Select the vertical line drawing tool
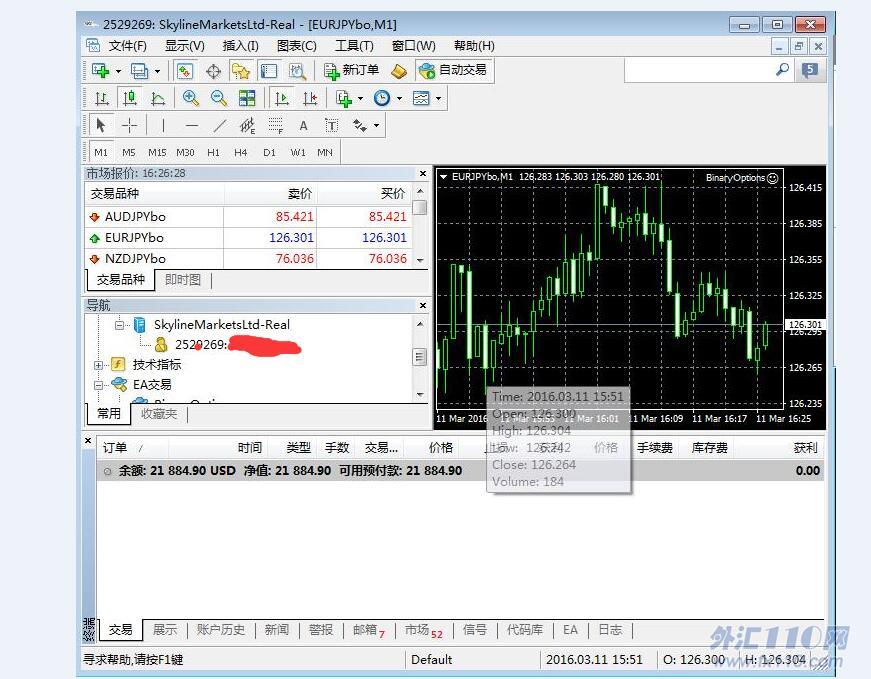Screen dimensions: 871x679 (x=163, y=126)
